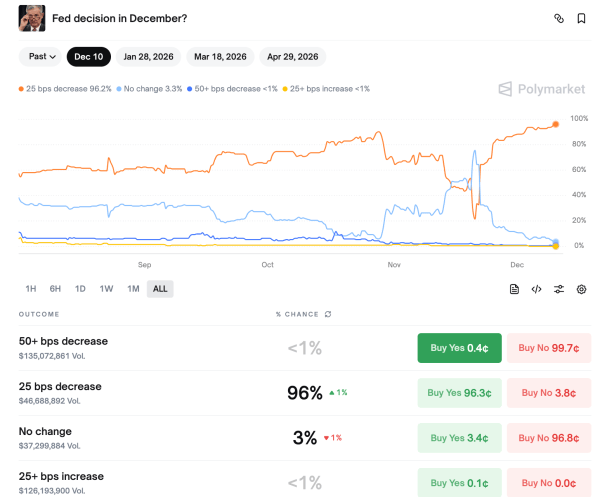The image size is (600, 497).
Task: Bookmark this market
Action: (581, 18)
